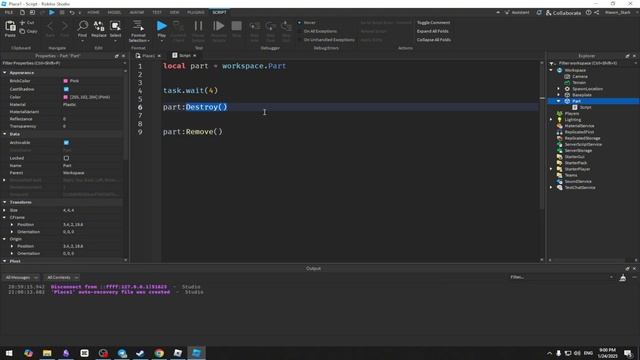This screenshot has width=640, height=360.
Task: Expand the Position row under CFrame
Action: [x=12, y=224]
